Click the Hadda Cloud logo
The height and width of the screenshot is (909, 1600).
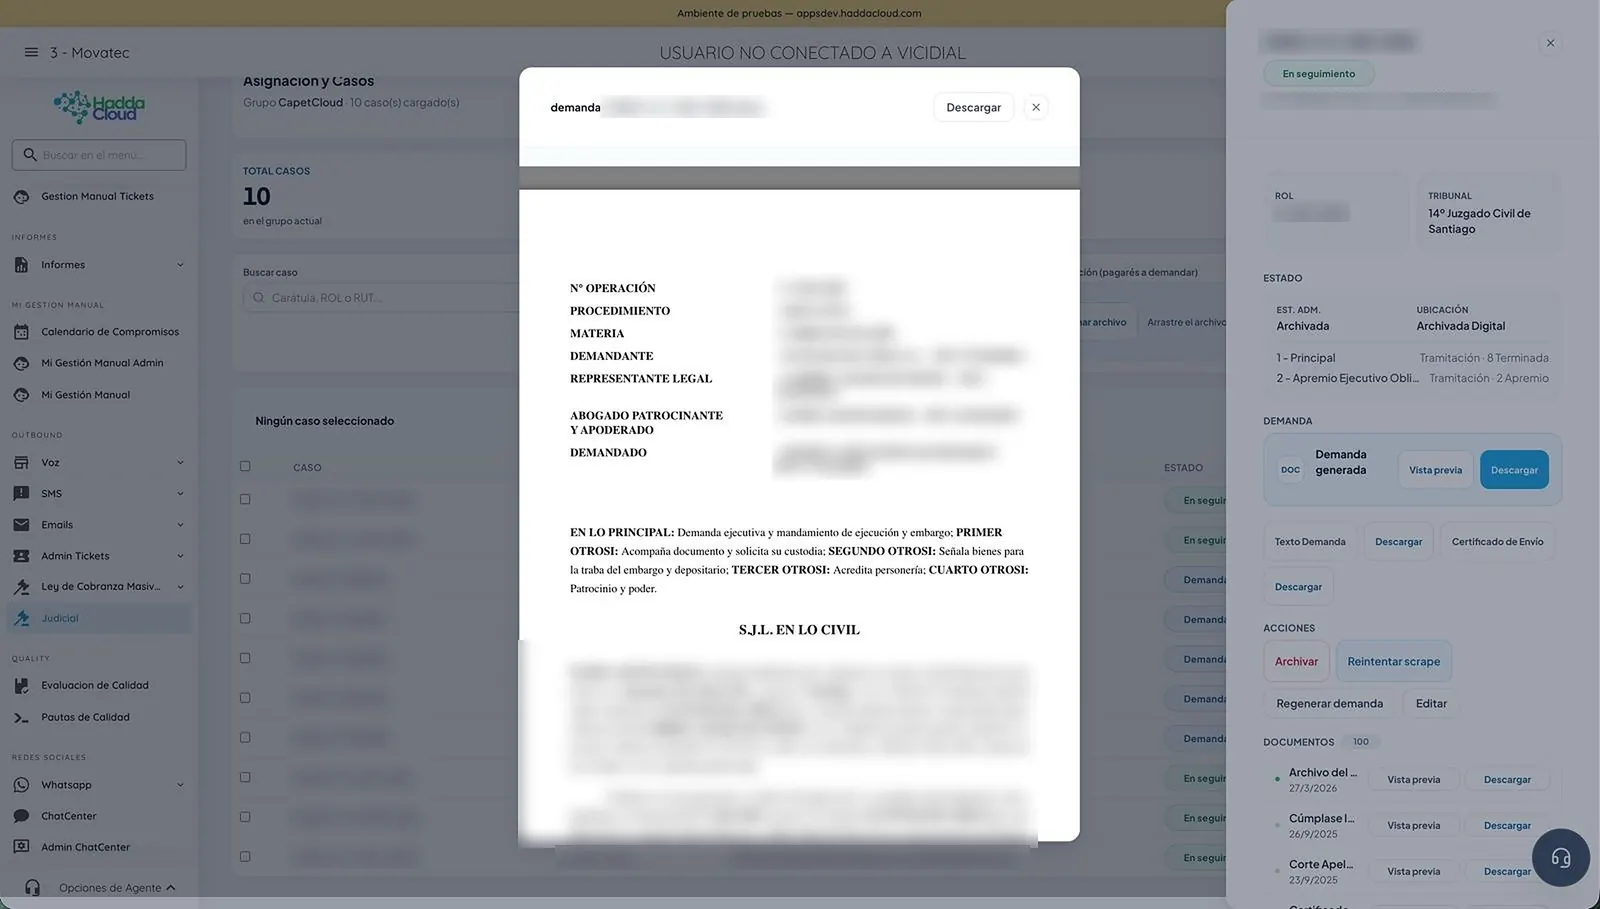click(x=99, y=107)
